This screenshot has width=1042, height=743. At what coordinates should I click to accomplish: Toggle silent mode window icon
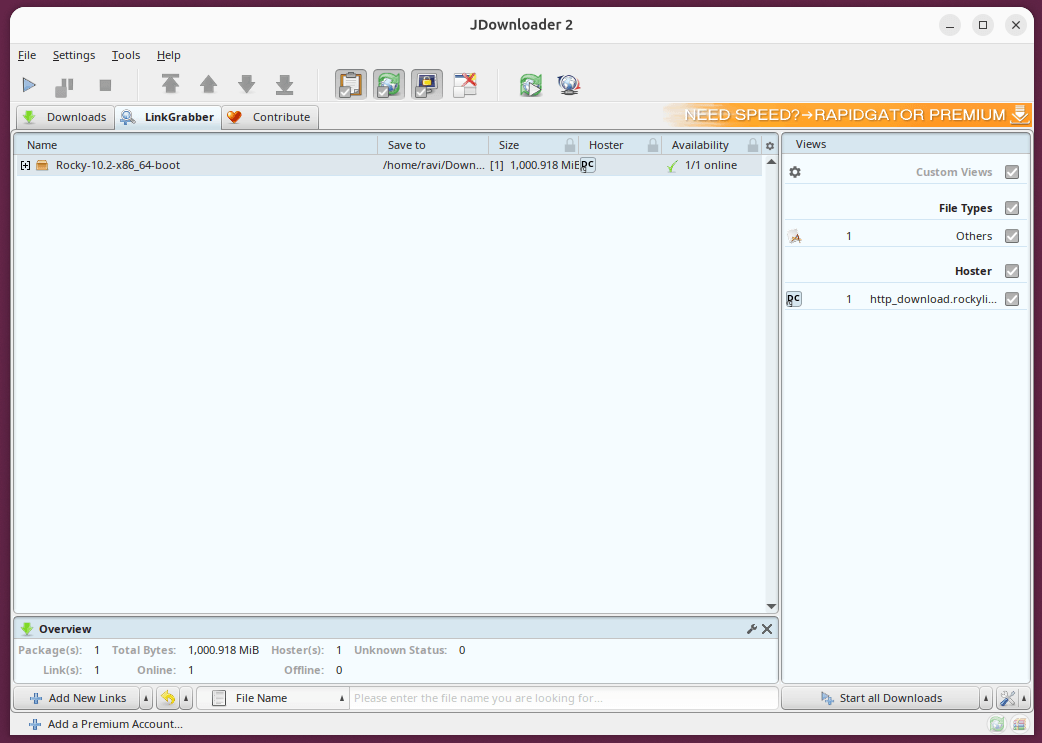coord(465,84)
